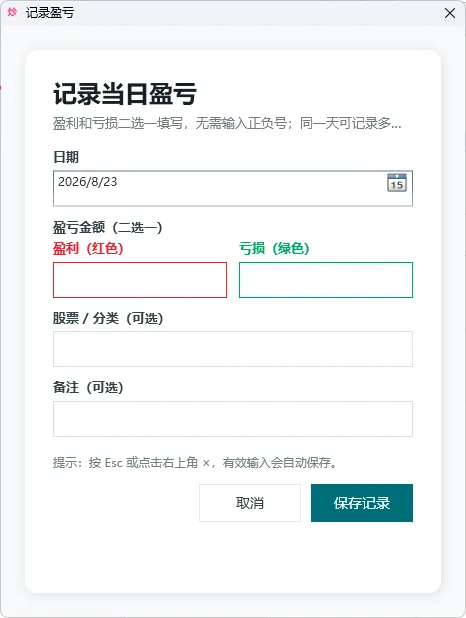Click the red 盈利（红色）label
Image resolution: width=466 pixels, height=618 pixels.
click(x=88, y=248)
